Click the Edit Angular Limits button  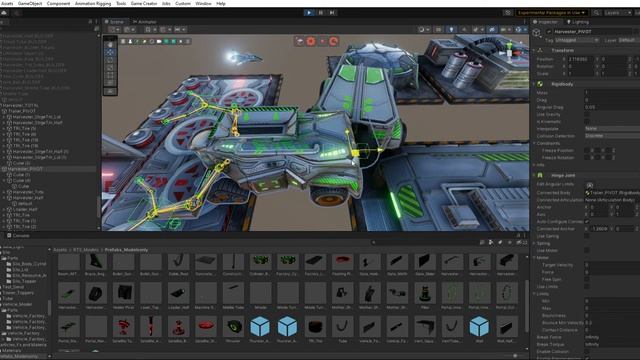coord(589,185)
